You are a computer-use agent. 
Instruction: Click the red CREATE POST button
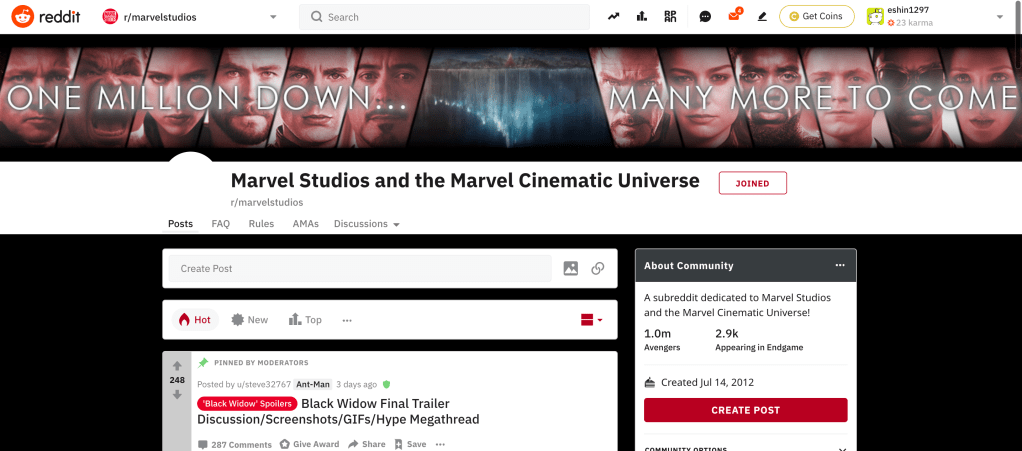(745, 410)
